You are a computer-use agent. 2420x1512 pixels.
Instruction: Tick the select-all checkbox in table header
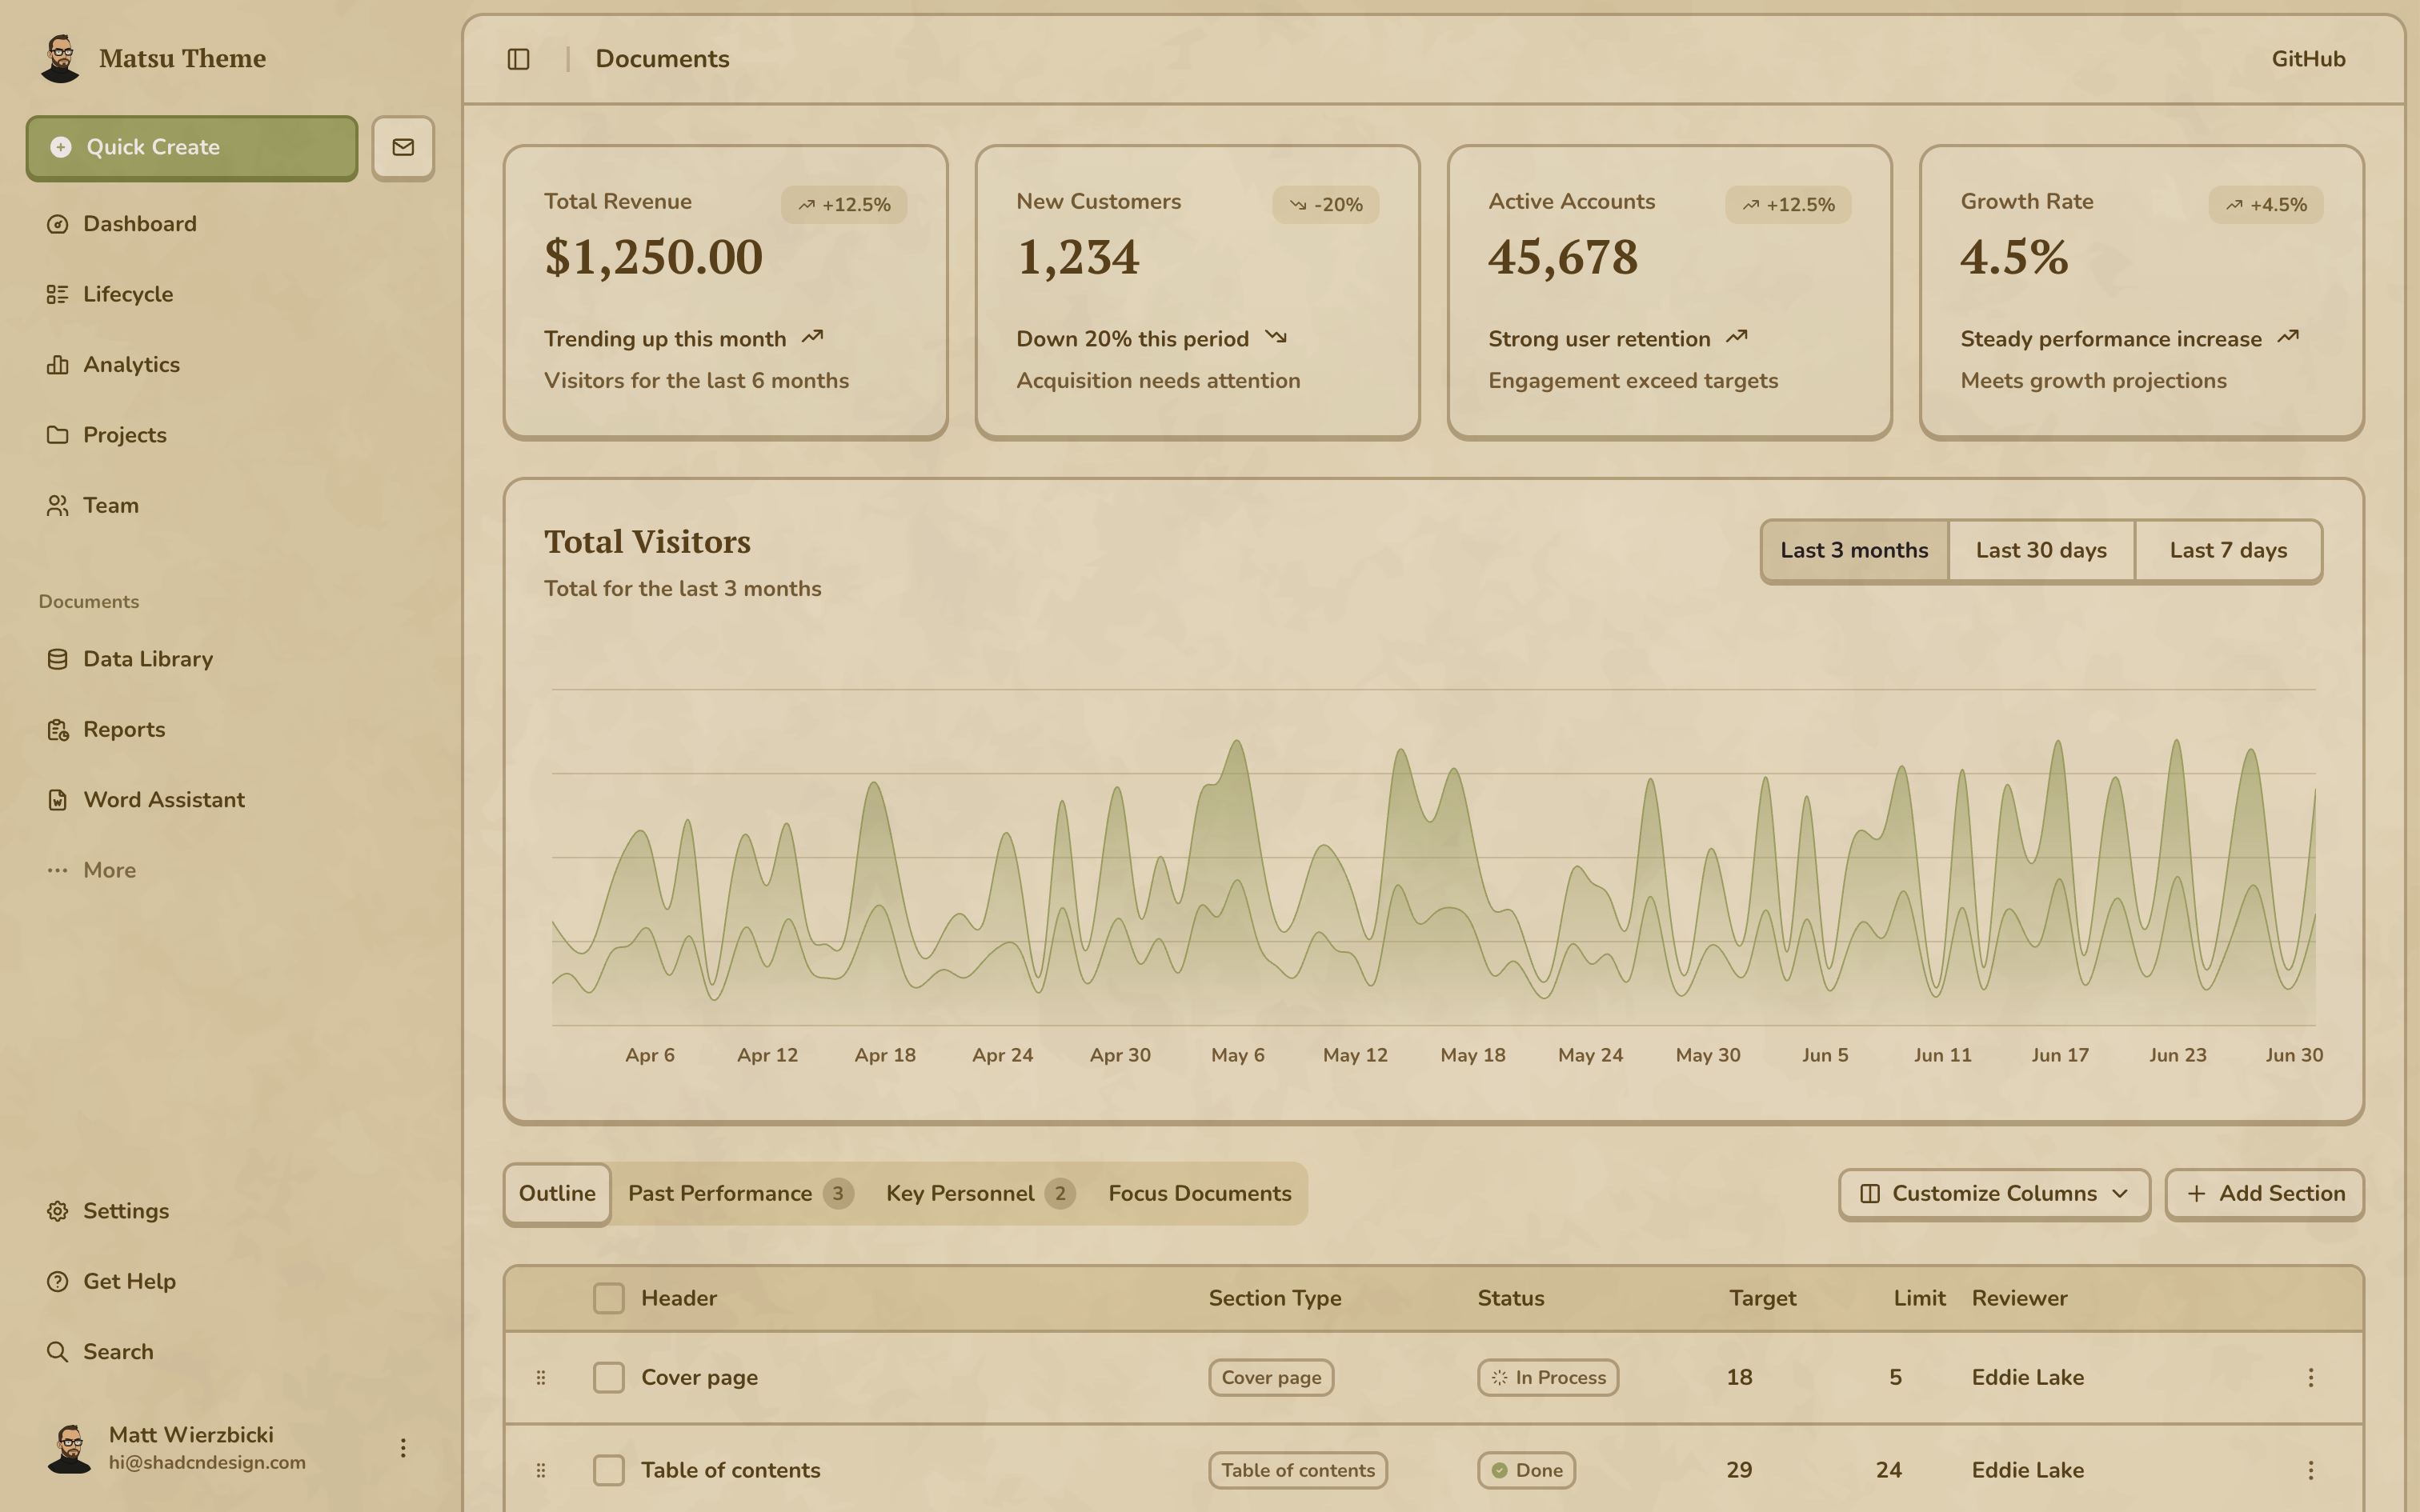pyautogui.click(x=608, y=1298)
